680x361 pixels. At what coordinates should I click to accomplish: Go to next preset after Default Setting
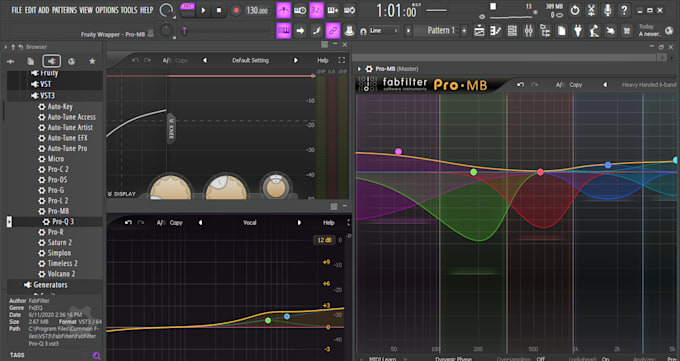(x=296, y=60)
